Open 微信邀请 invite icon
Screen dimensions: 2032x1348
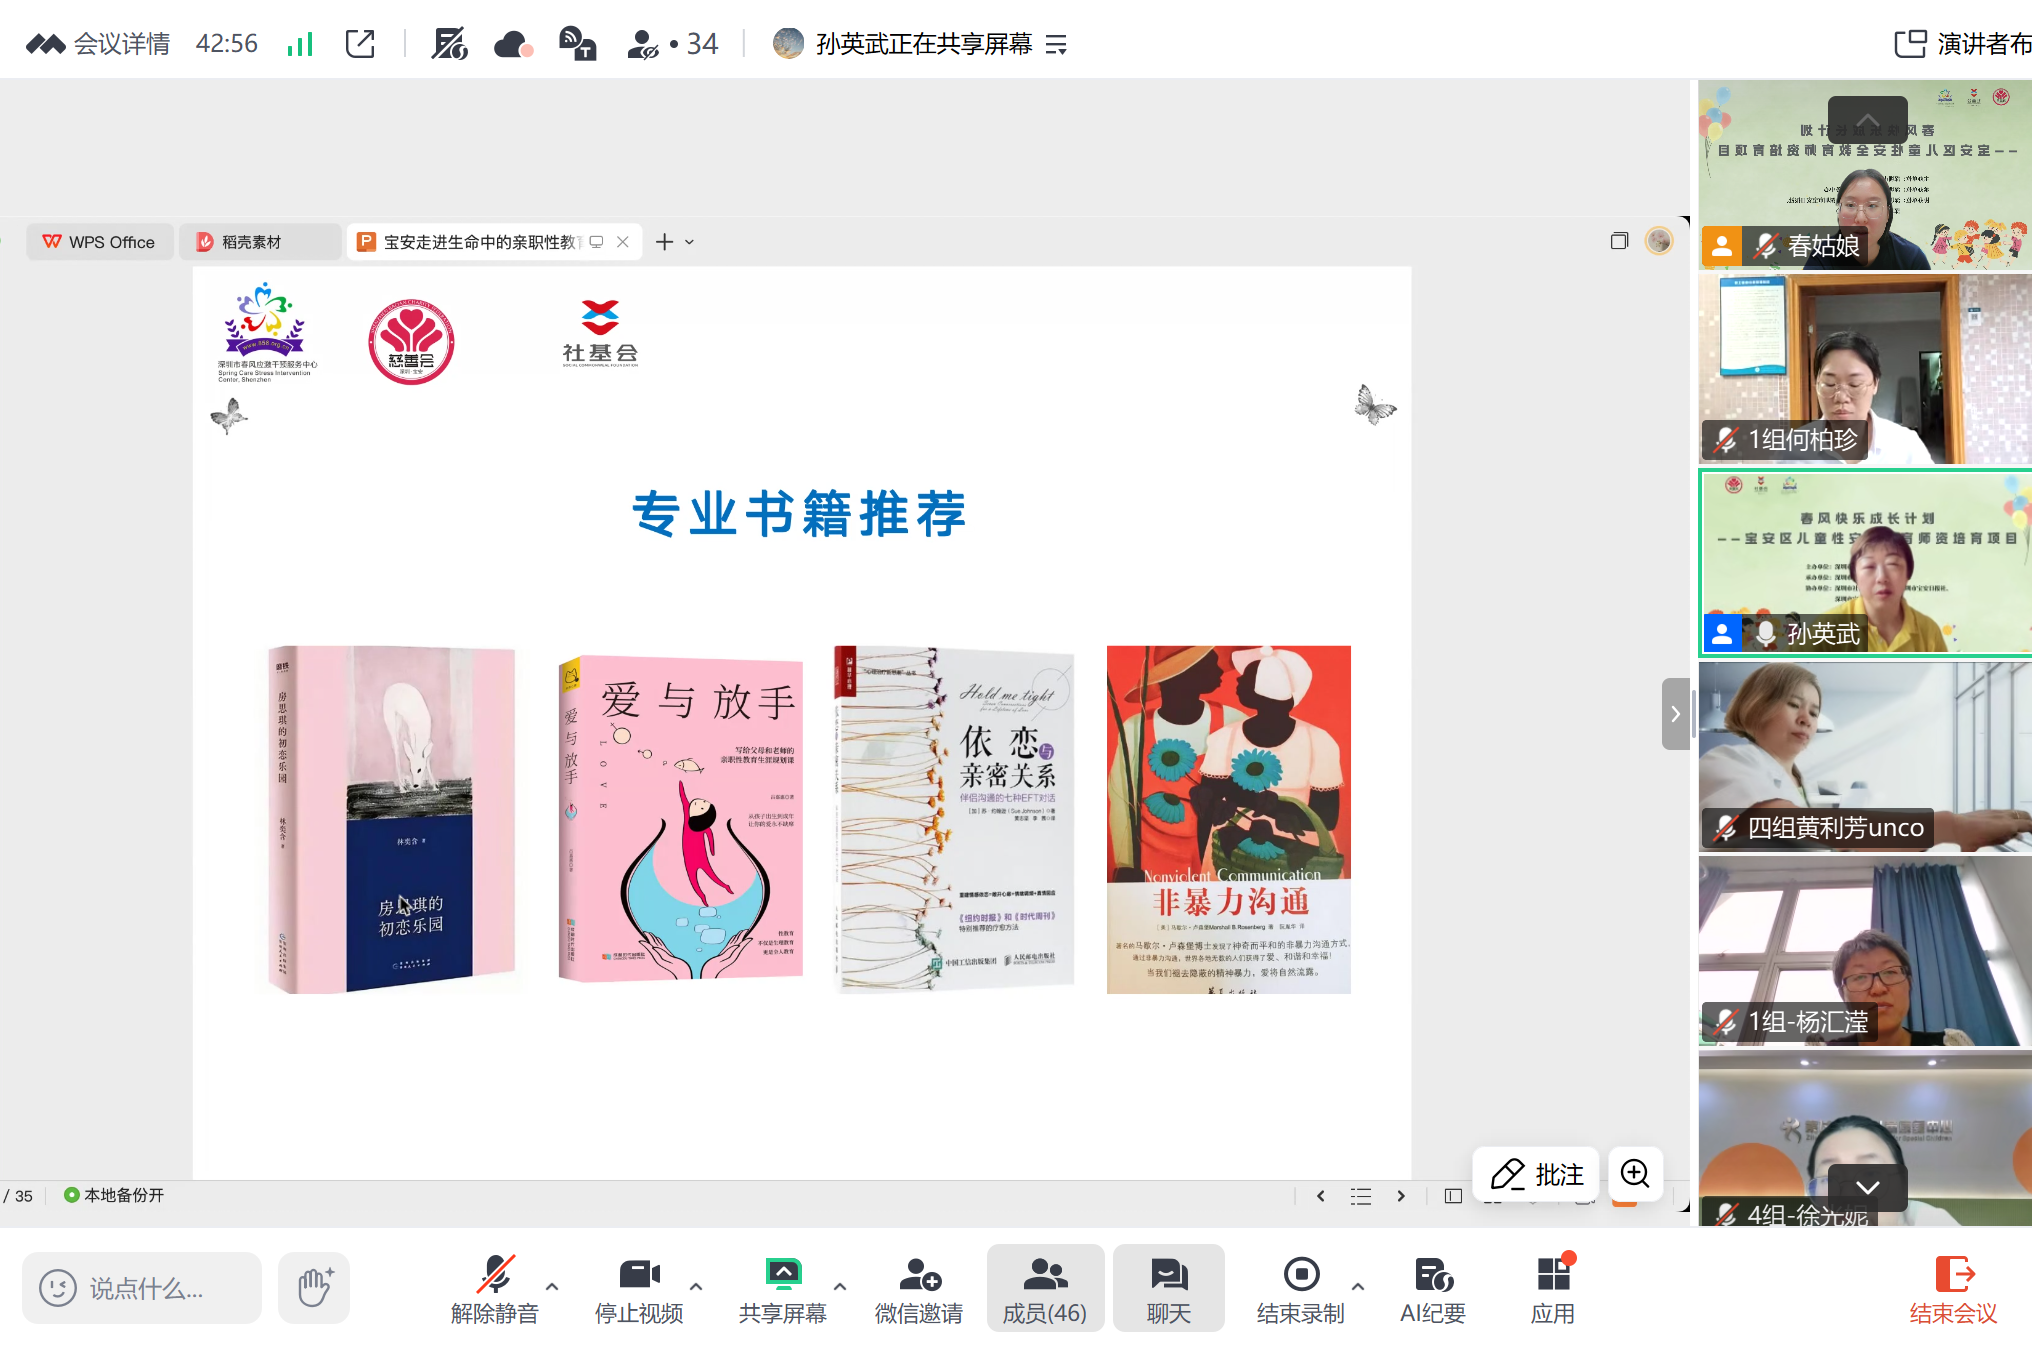[919, 1275]
